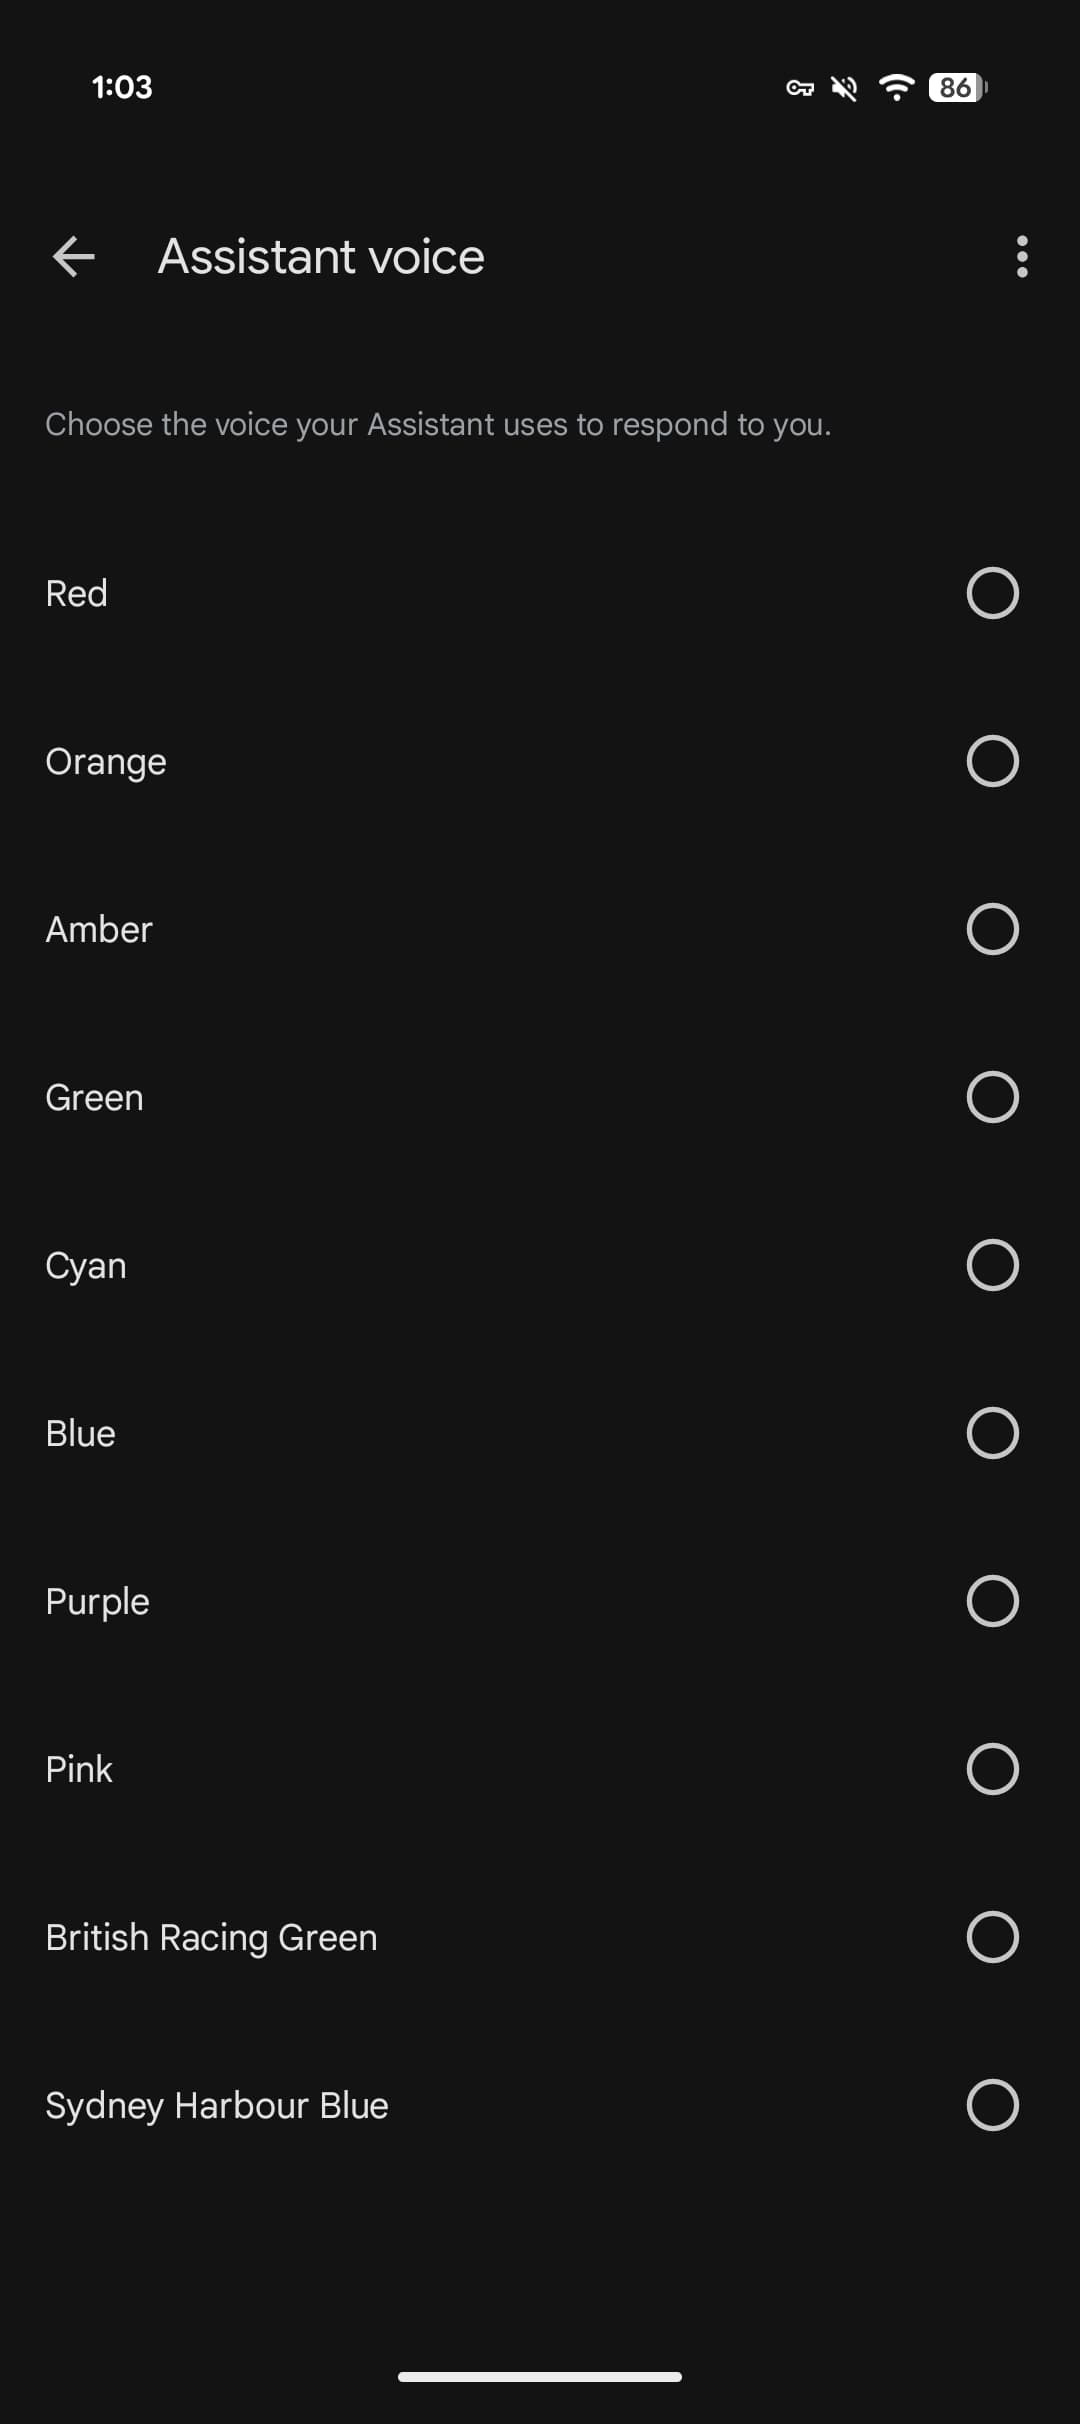Screen dimensions: 1080x2424
Task: Pick the Purple voice radio button
Action: [992, 1601]
